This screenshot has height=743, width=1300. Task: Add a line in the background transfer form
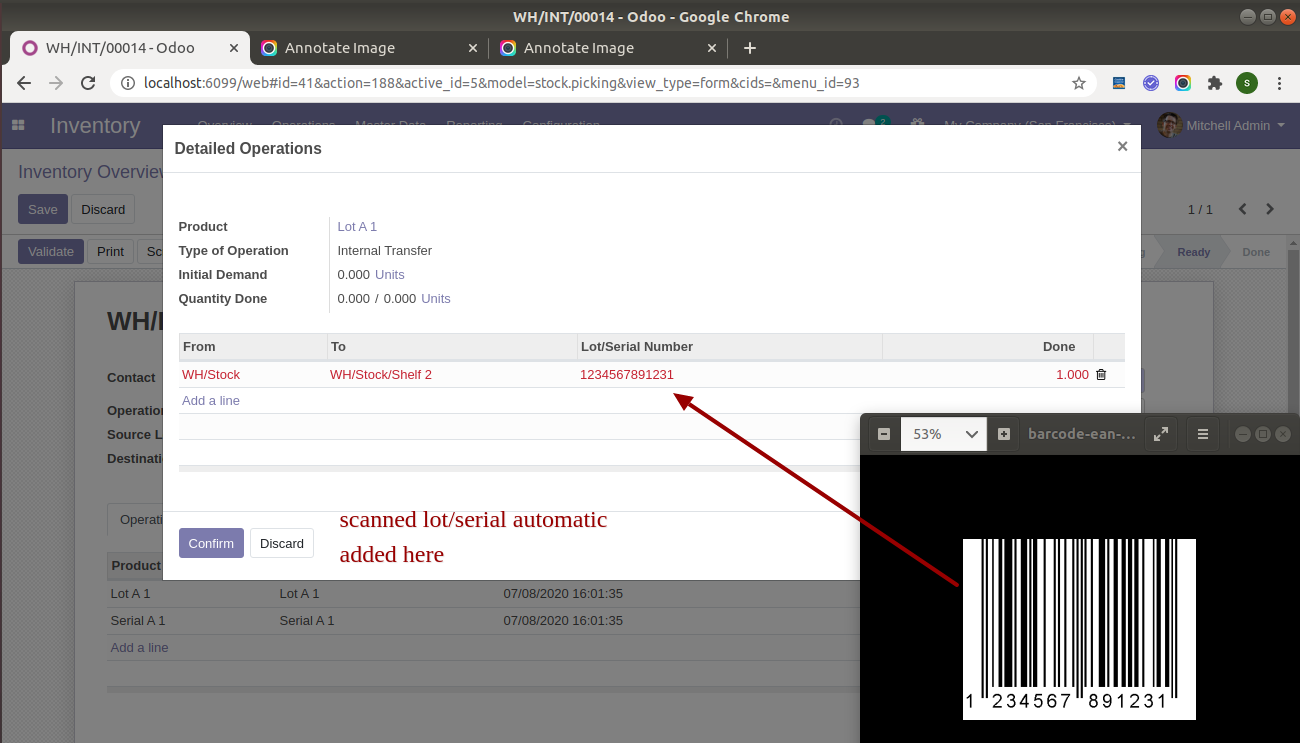139,647
